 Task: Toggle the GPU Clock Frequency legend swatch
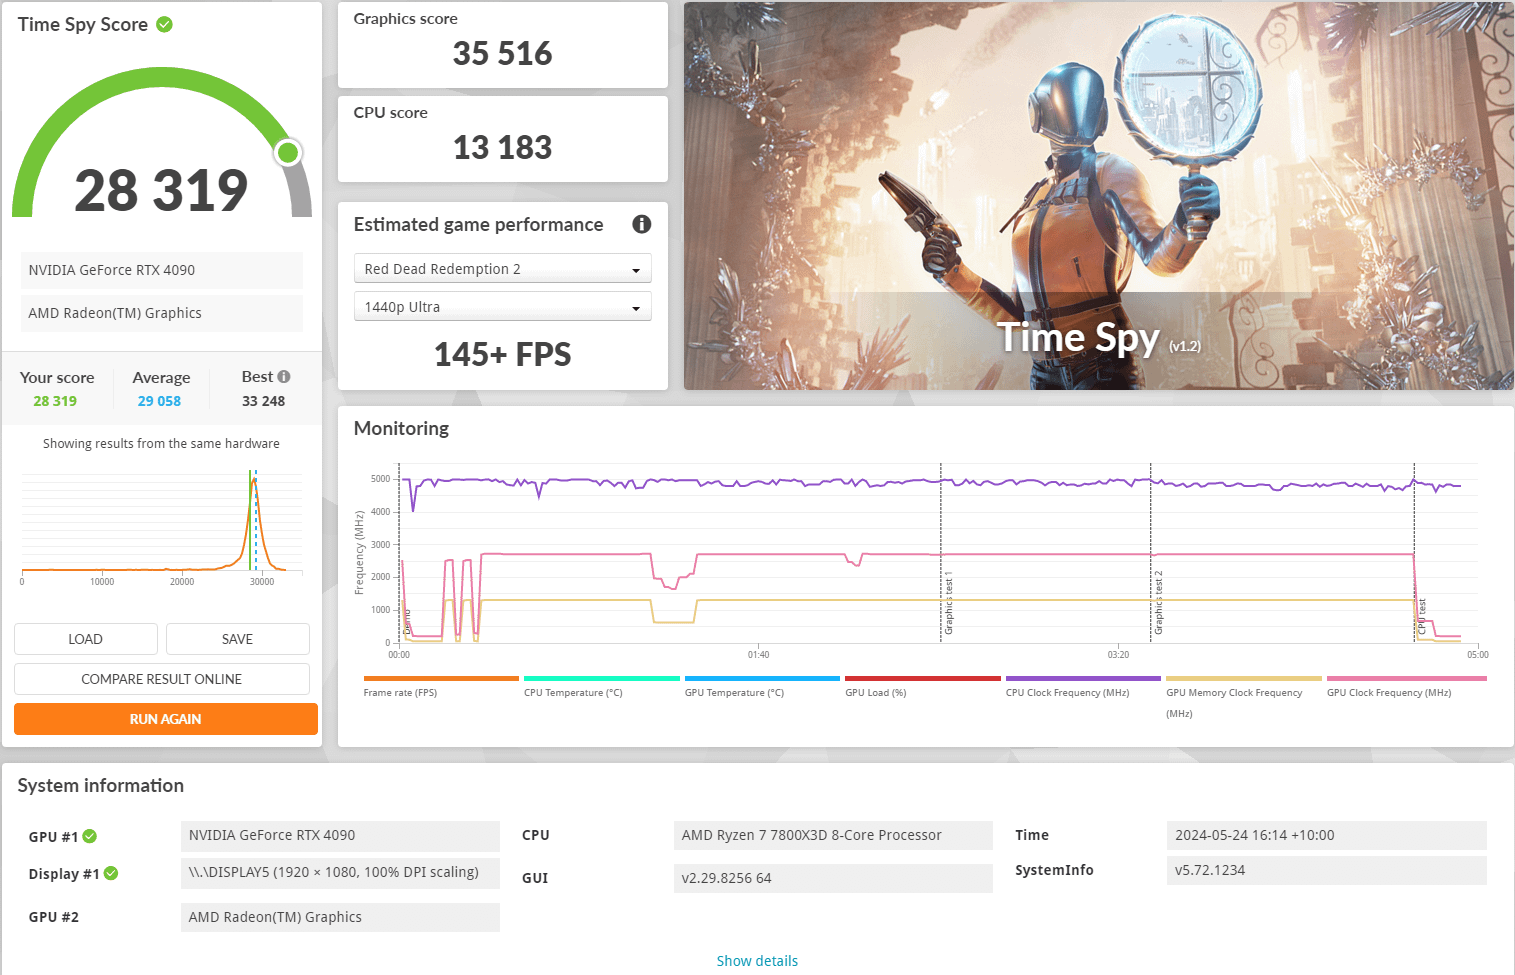[1407, 678]
